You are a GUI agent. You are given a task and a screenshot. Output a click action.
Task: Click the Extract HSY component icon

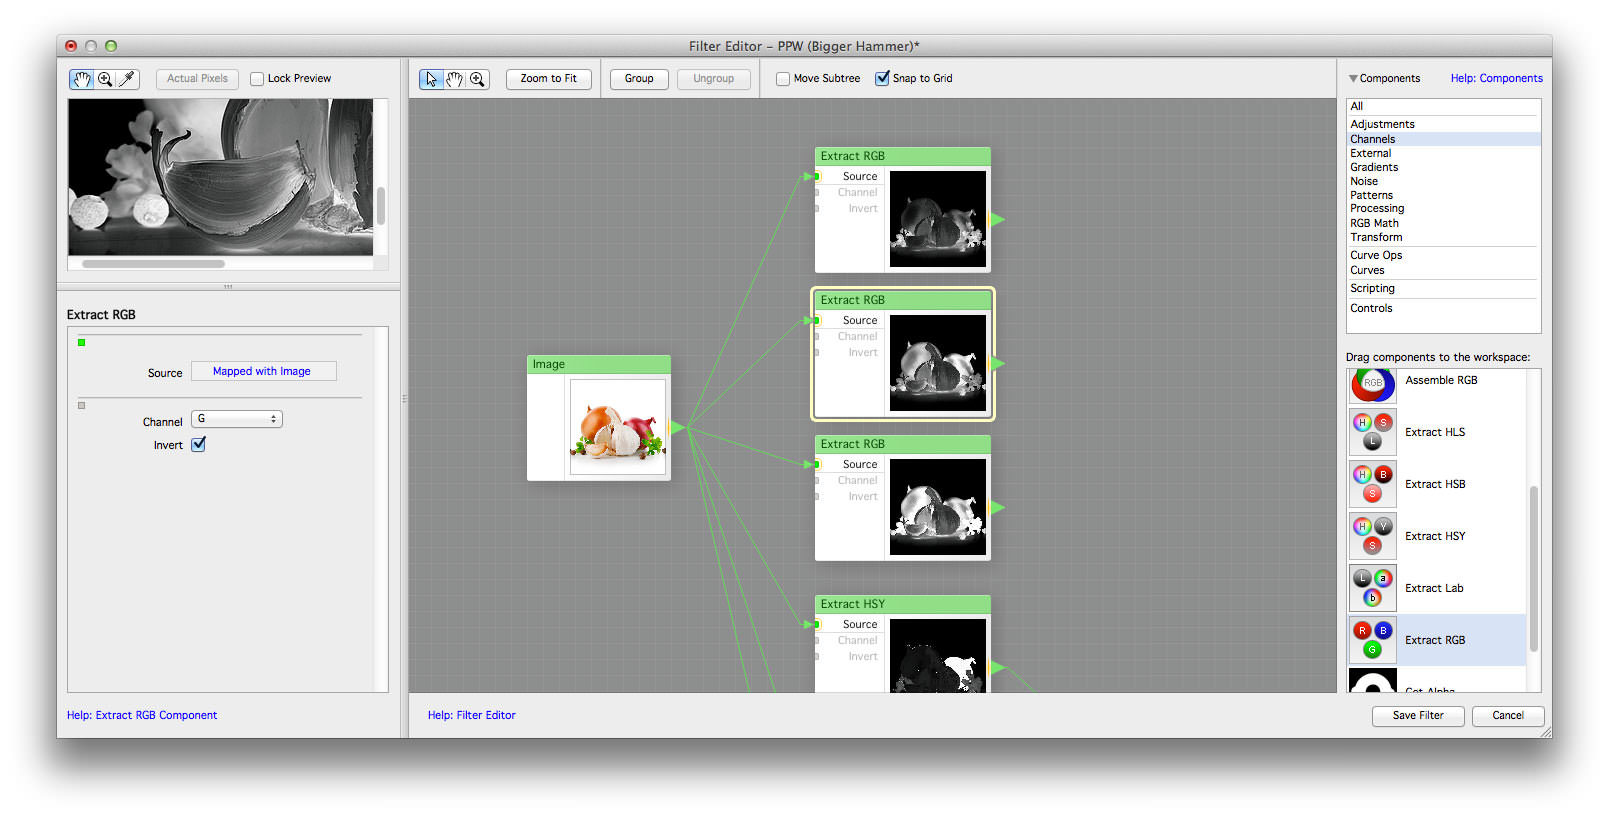1373,536
